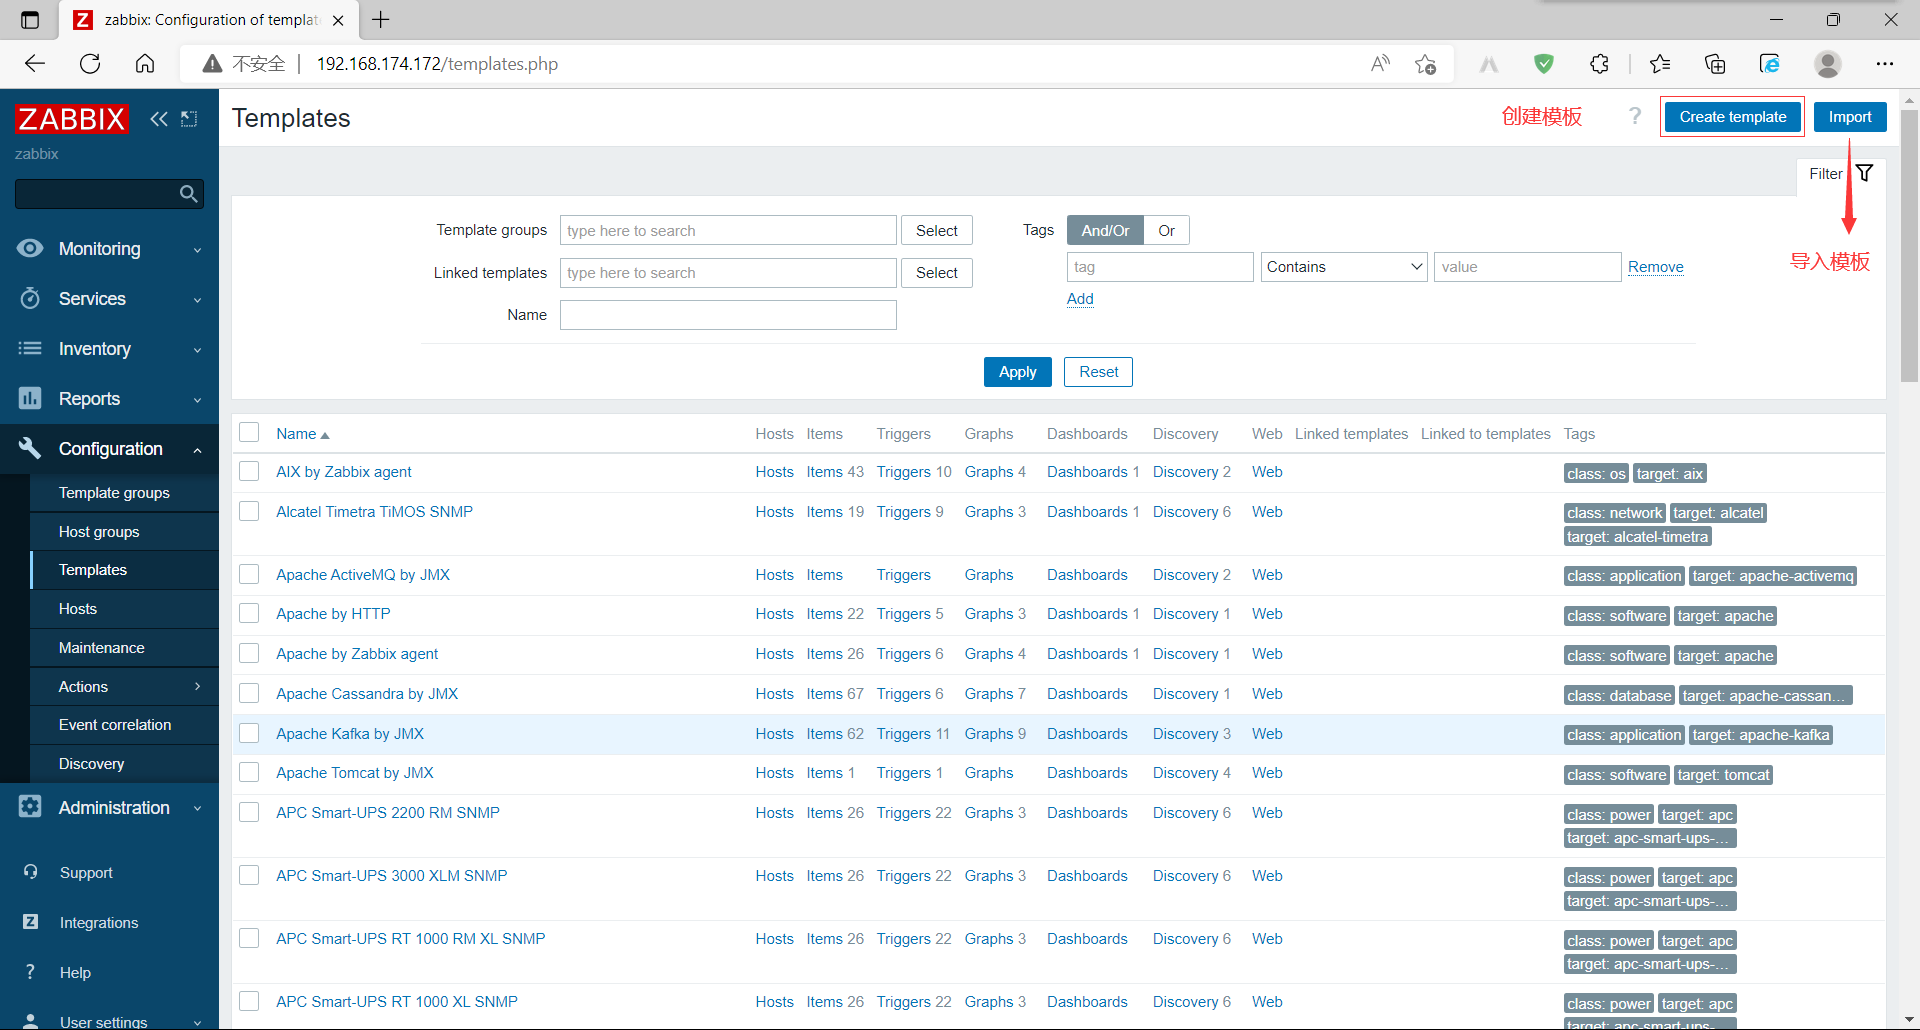Click Select beside Template groups field
1920x1030 pixels.
(x=936, y=230)
